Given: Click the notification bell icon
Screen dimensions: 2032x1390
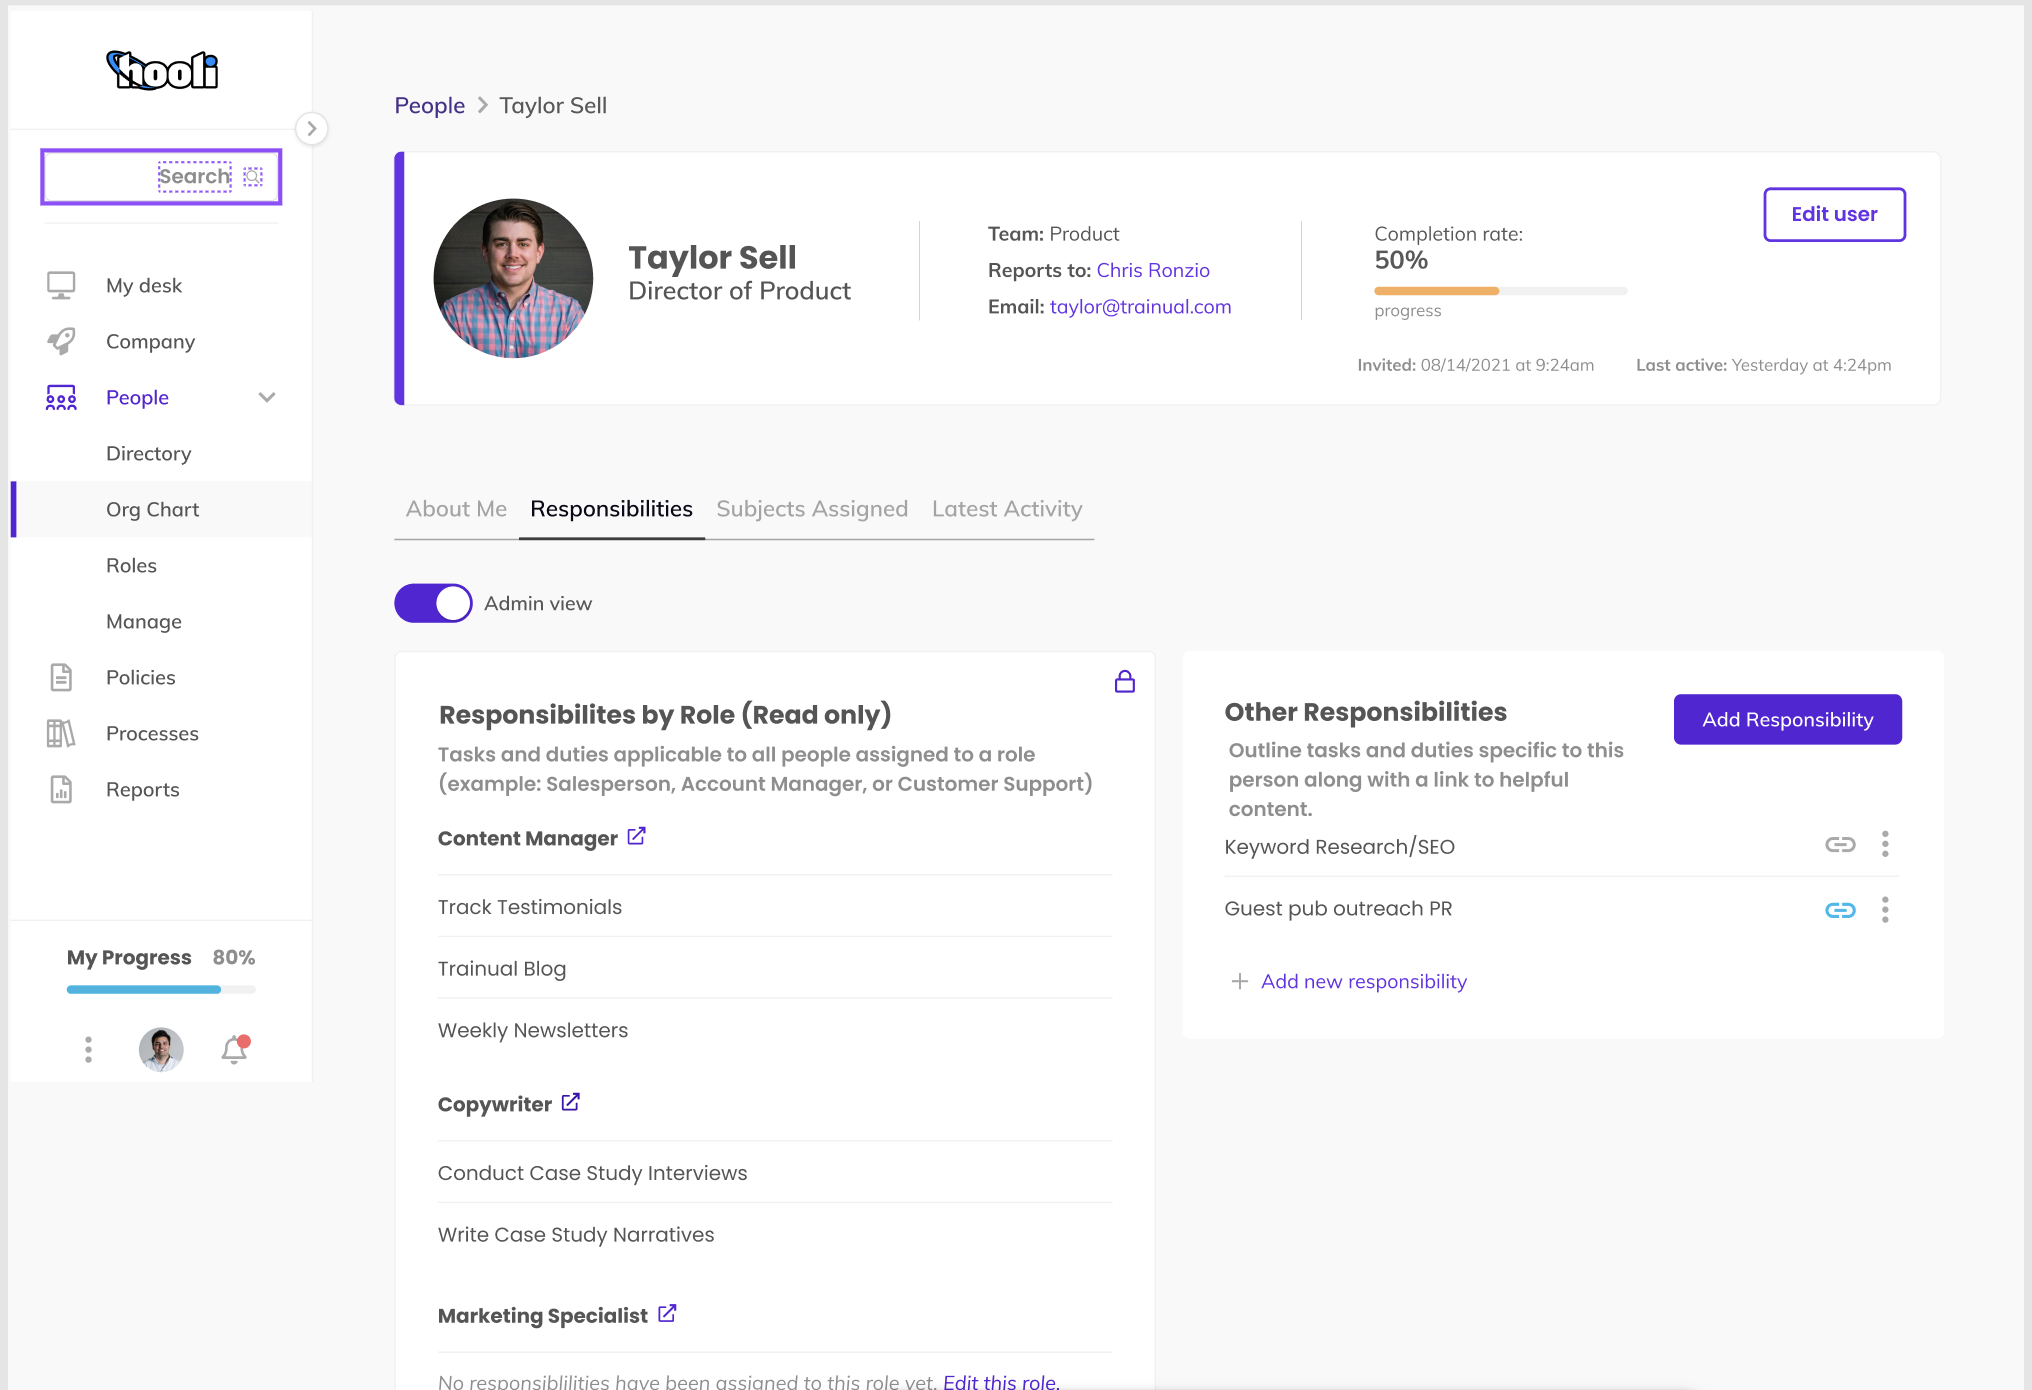Looking at the screenshot, I should point(234,1049).
